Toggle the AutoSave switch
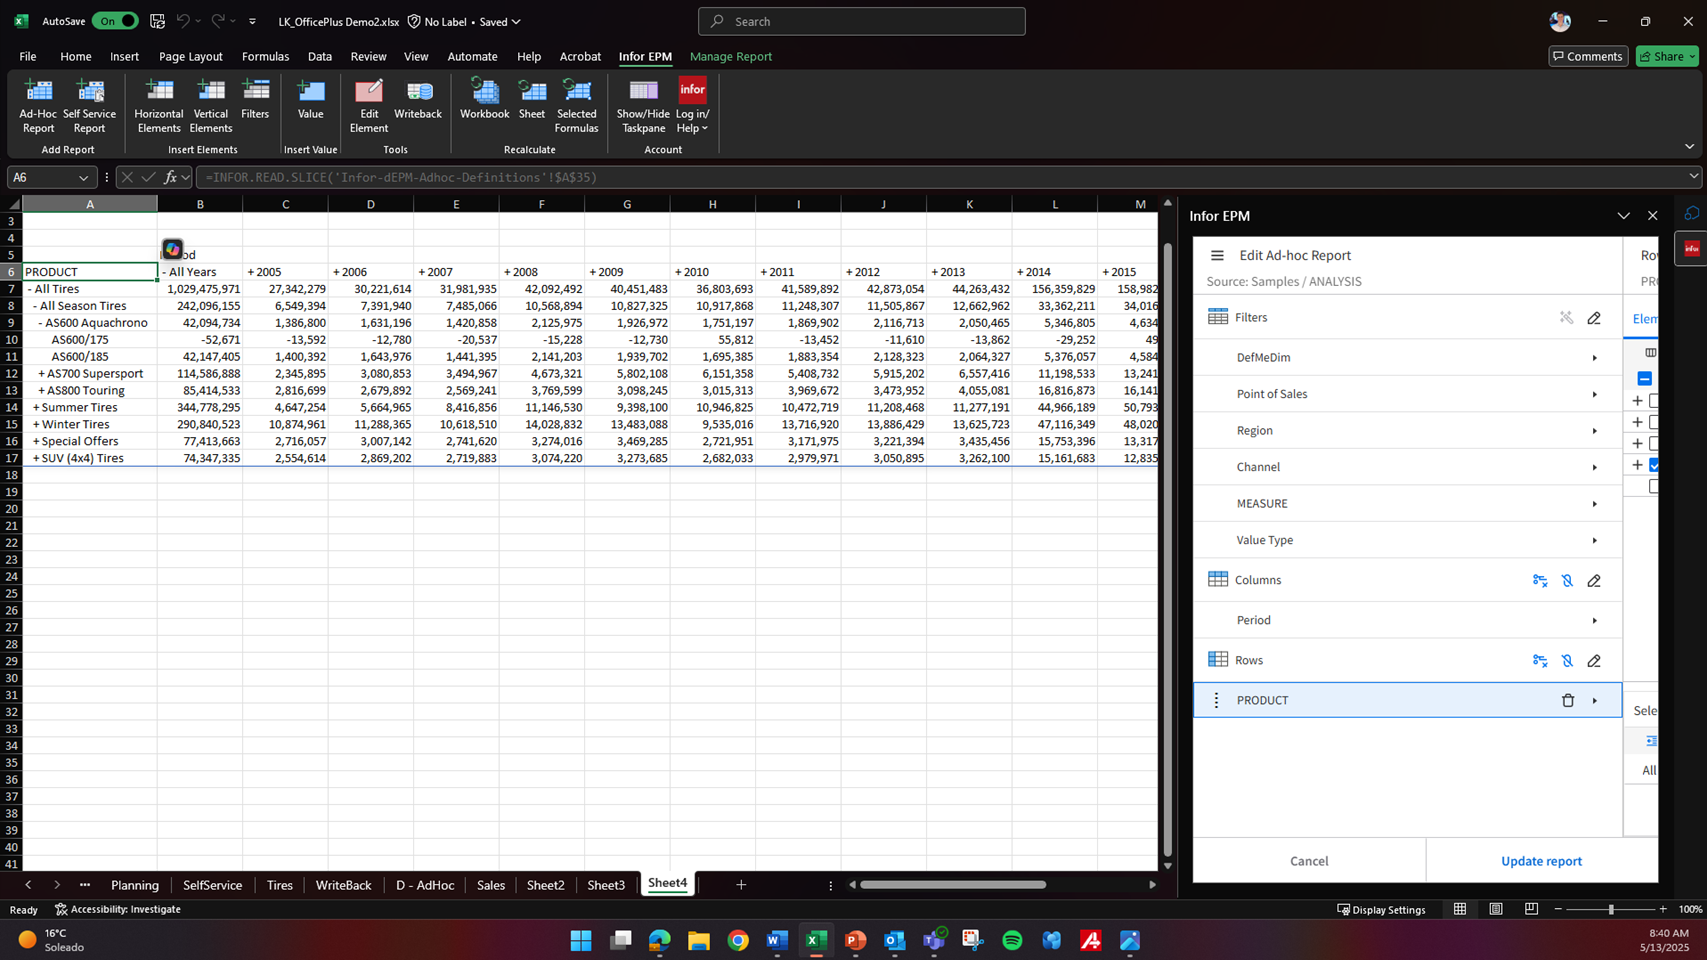The image size is (1707, 960). tap(115, 21)
